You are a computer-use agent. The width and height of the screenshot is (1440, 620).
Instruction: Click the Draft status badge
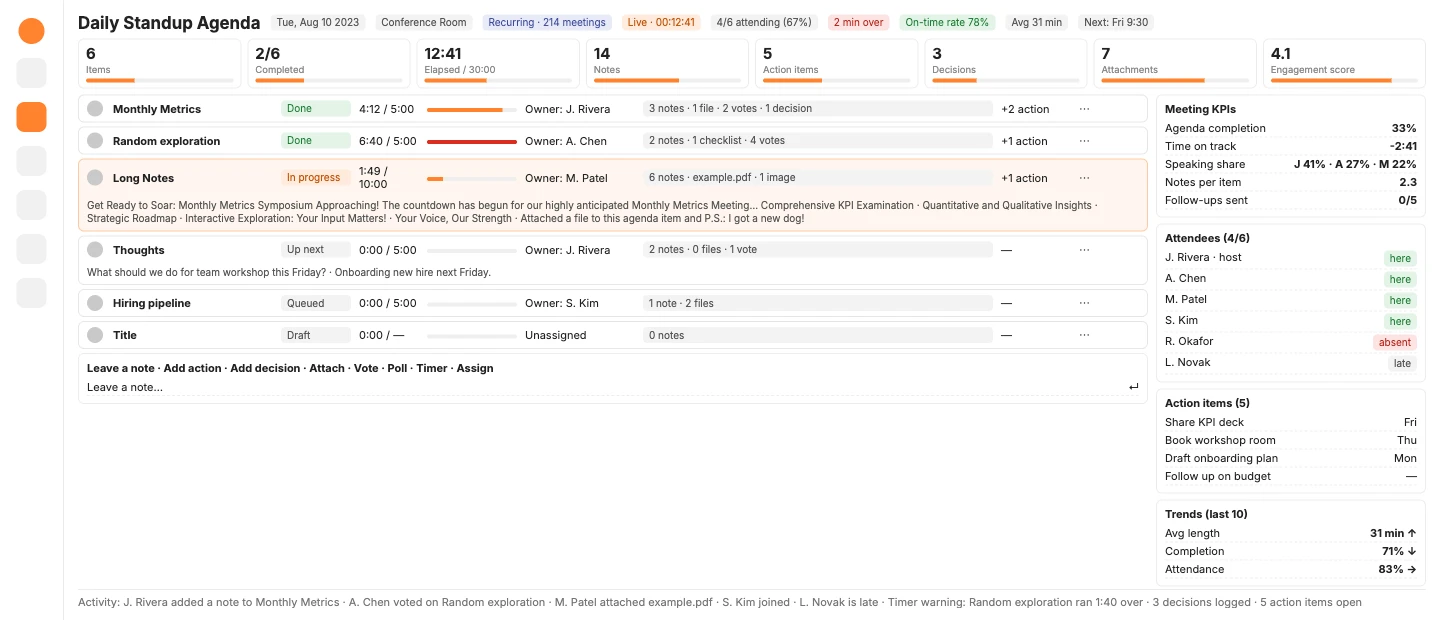pos(316,335)
